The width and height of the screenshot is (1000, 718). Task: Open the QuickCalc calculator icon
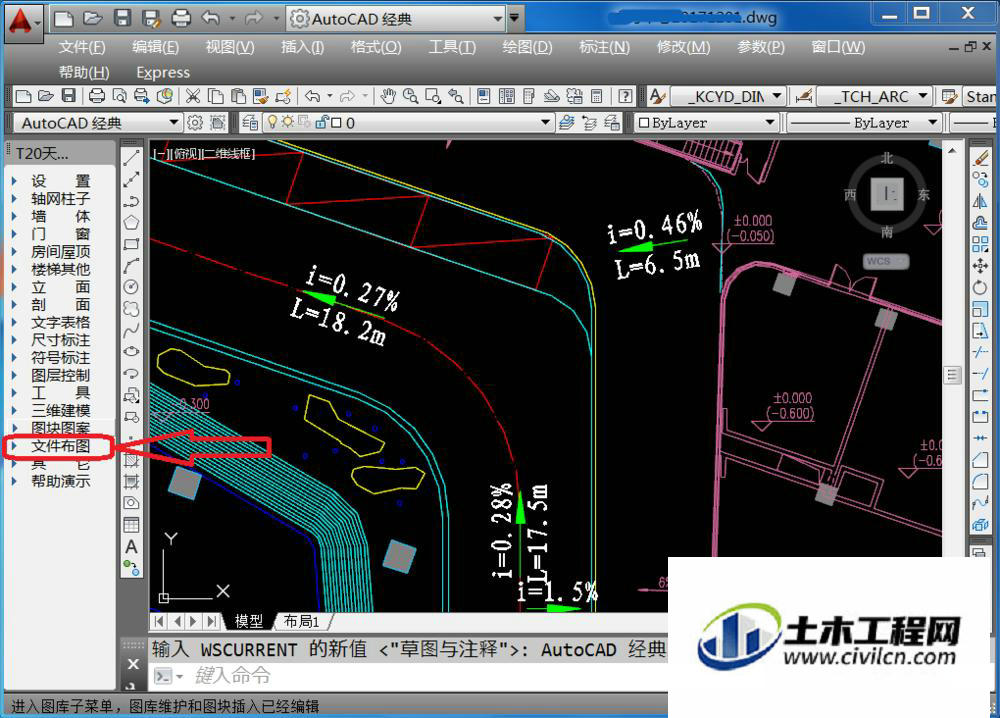(x=596, y=96)
